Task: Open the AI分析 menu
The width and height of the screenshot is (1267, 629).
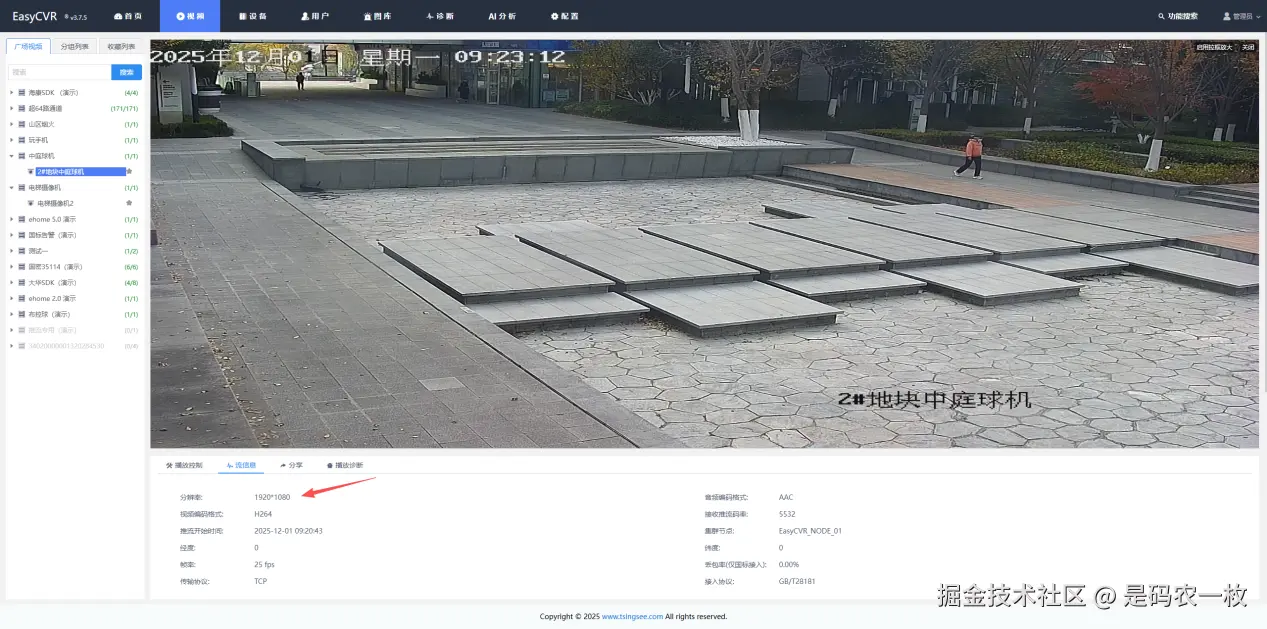Action: coord(502,16)
